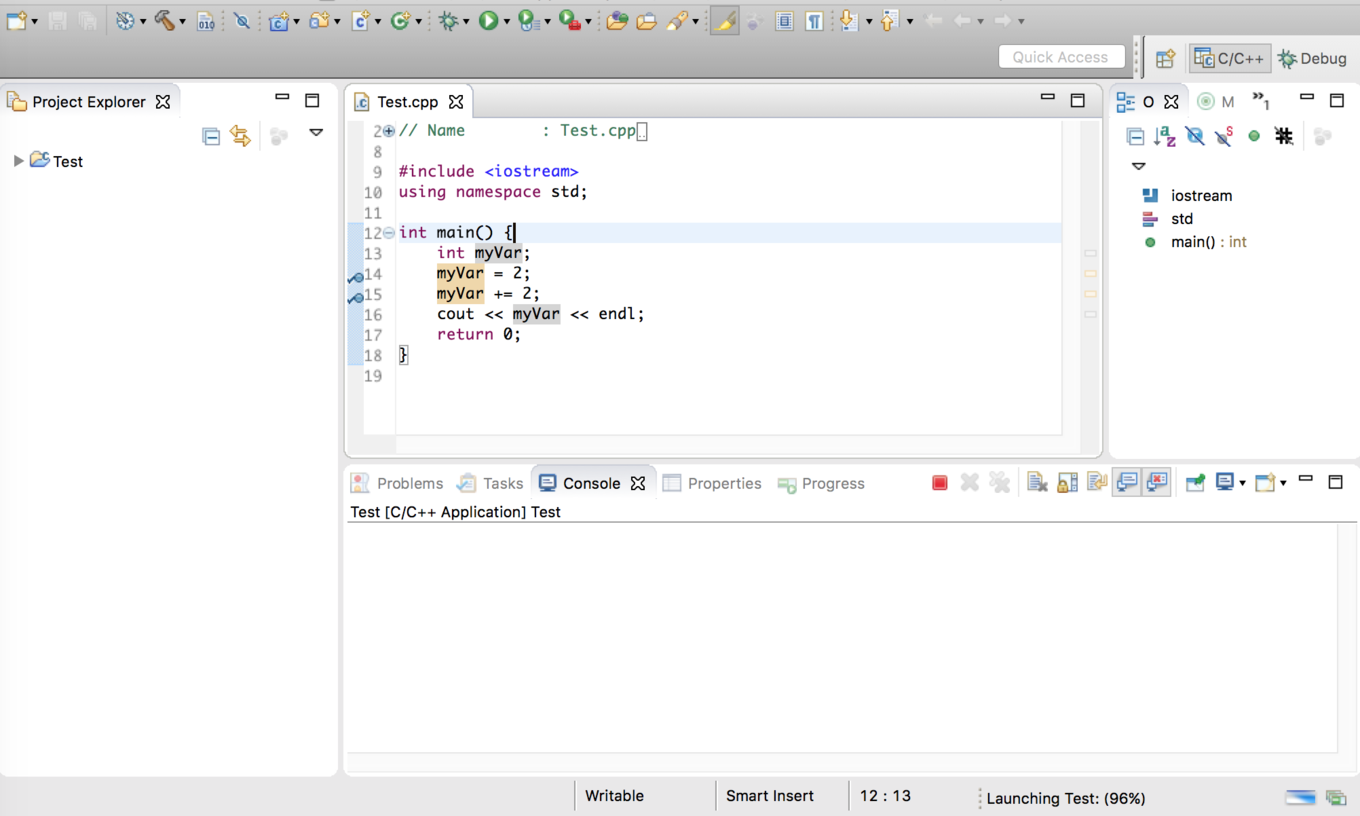The image size is (1360, 816).
Task: Toggle Hide Non-Public Members in Outline
Action: tap(1254, 136)
